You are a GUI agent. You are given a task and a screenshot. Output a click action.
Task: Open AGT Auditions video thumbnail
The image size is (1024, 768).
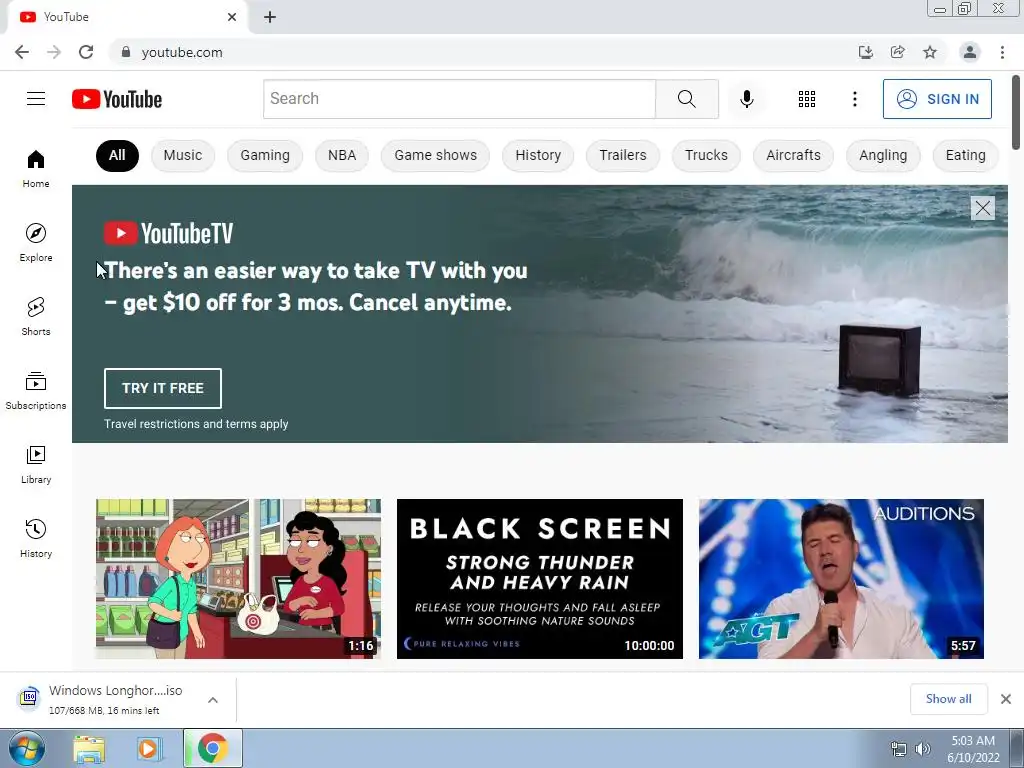tap(841, 579)
